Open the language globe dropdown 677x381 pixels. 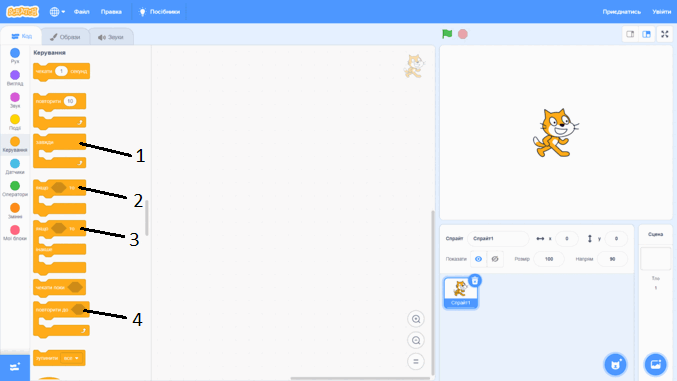[x=57, y=12]
